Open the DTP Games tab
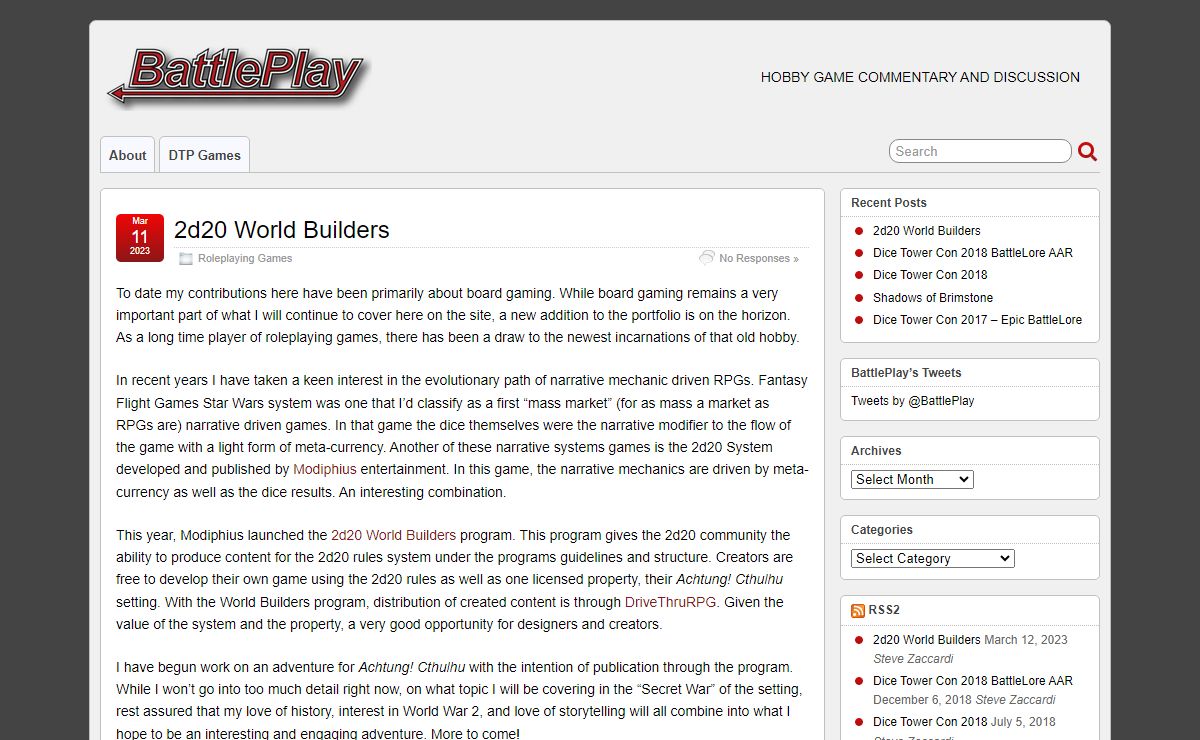Screen dimensions: 1200x740 (204, 155)
